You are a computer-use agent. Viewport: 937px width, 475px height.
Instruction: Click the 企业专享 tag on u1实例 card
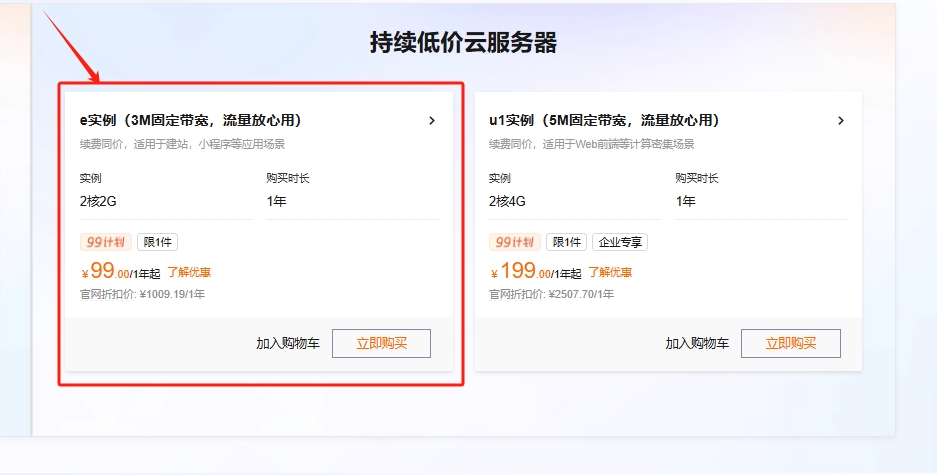tap(620, 242)
